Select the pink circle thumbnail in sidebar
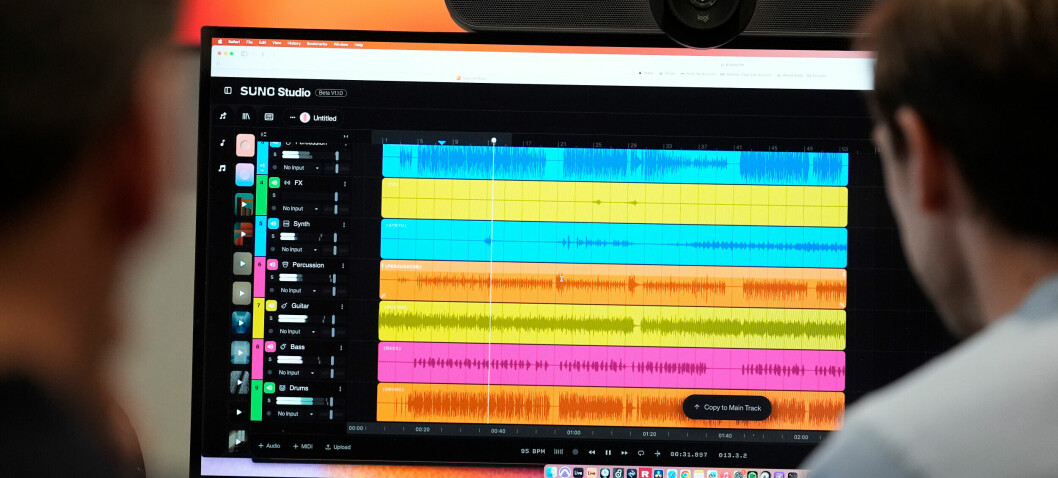 coord(245,145)
